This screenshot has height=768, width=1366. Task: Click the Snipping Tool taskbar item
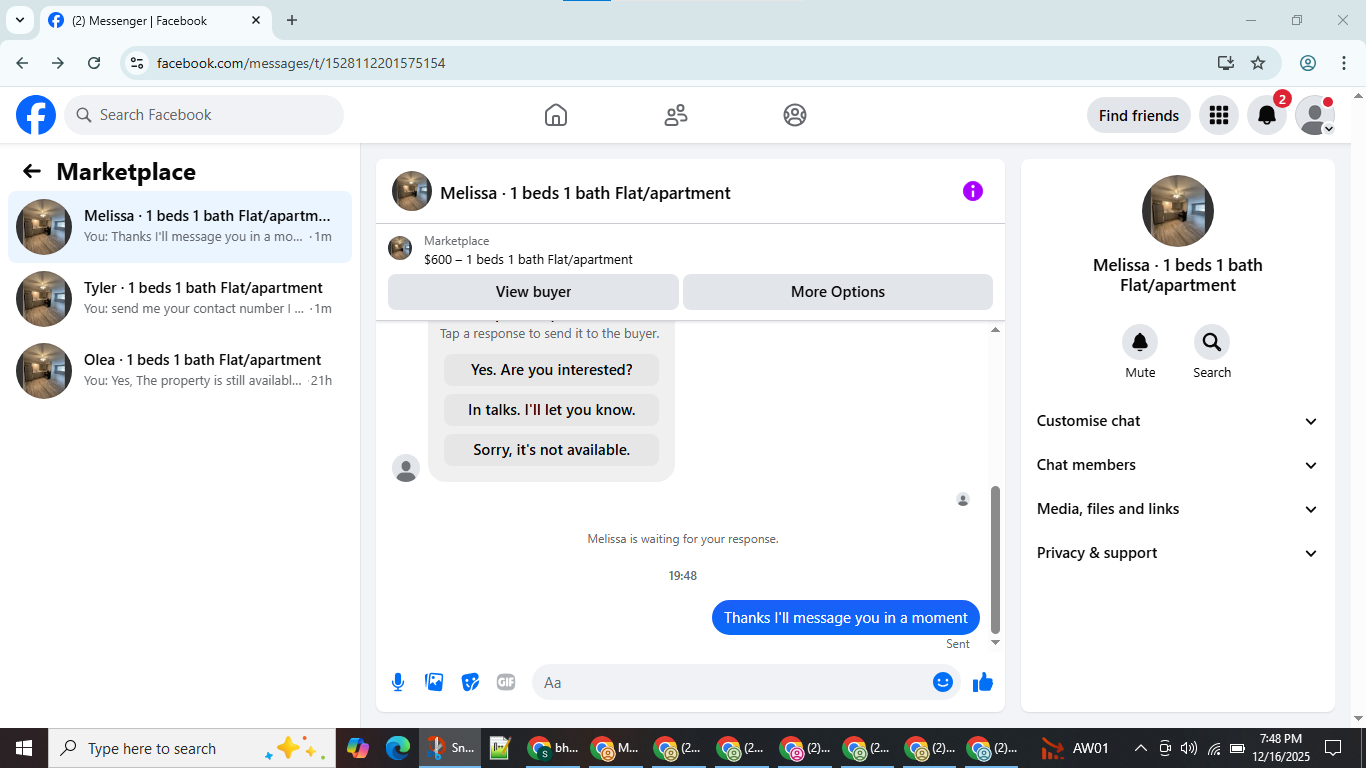pyautogui.click(x=451, y=748)
